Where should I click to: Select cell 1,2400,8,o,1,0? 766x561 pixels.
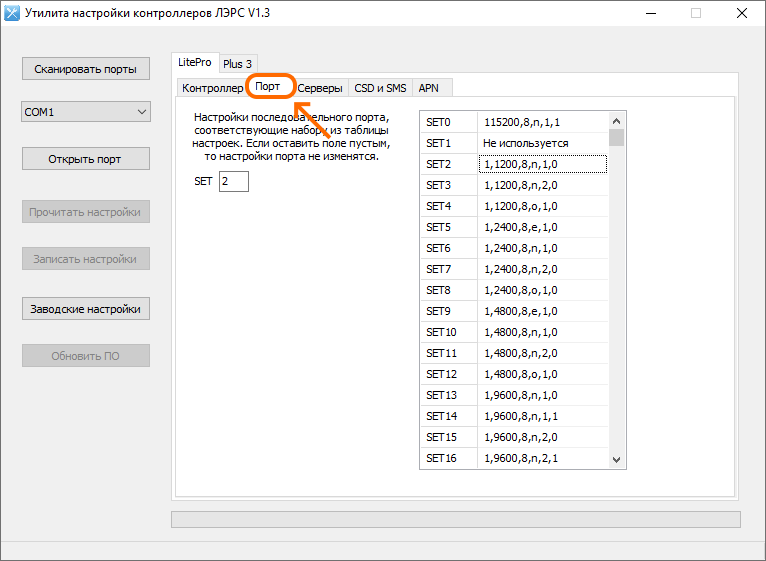(543, 290)
